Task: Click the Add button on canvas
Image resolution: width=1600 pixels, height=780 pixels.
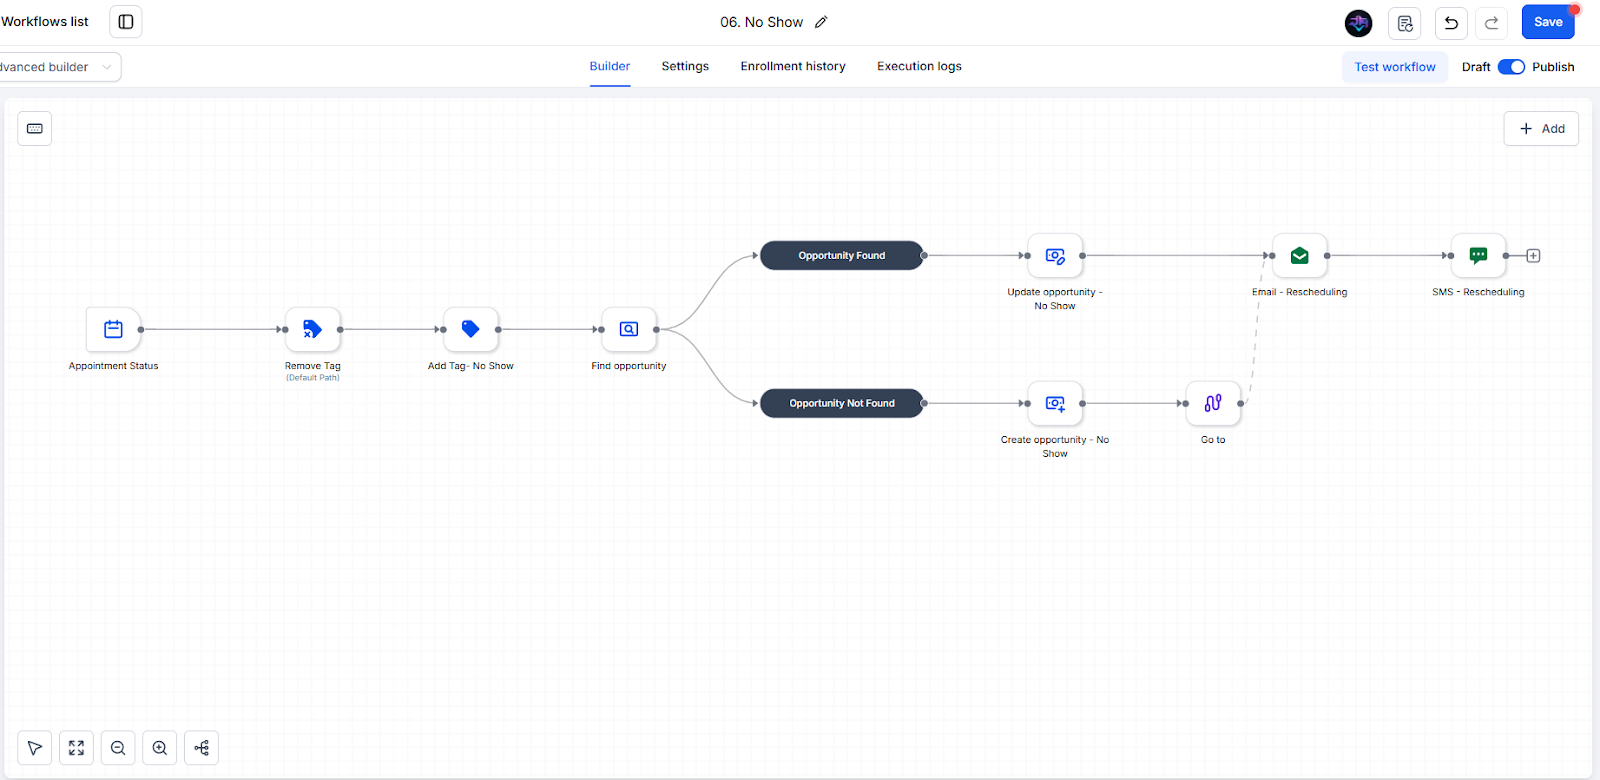Action: tap(1541, 128)
